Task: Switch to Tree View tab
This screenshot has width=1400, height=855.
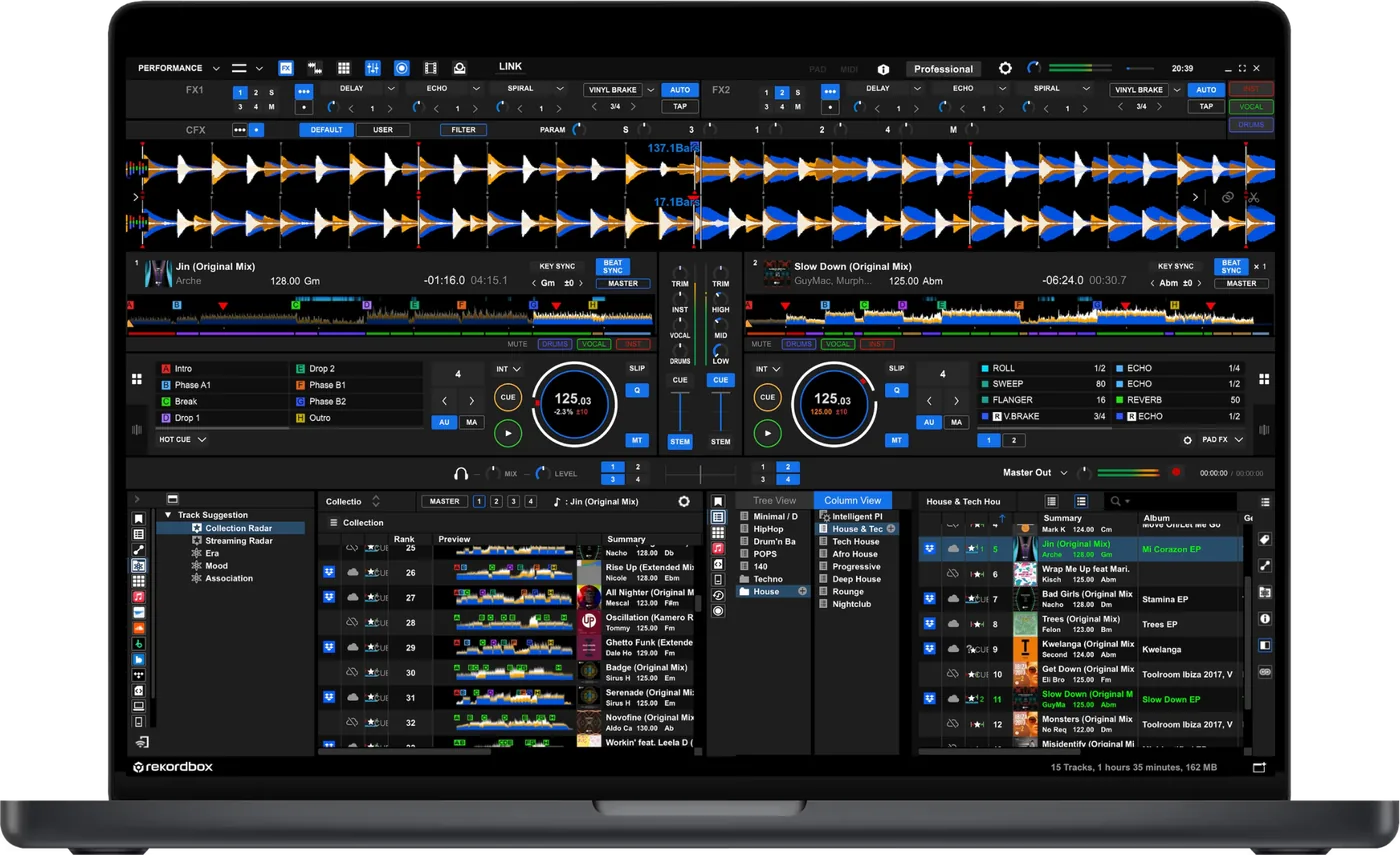Action: [x=774, y=501]
